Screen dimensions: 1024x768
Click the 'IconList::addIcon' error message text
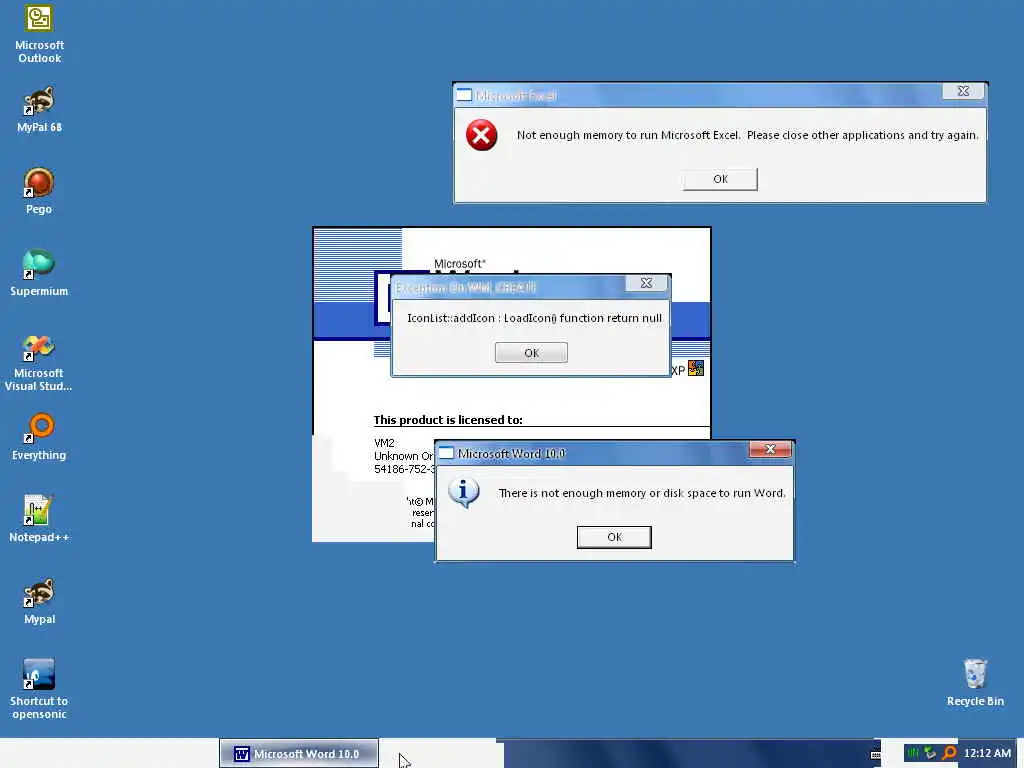point(534,318)
